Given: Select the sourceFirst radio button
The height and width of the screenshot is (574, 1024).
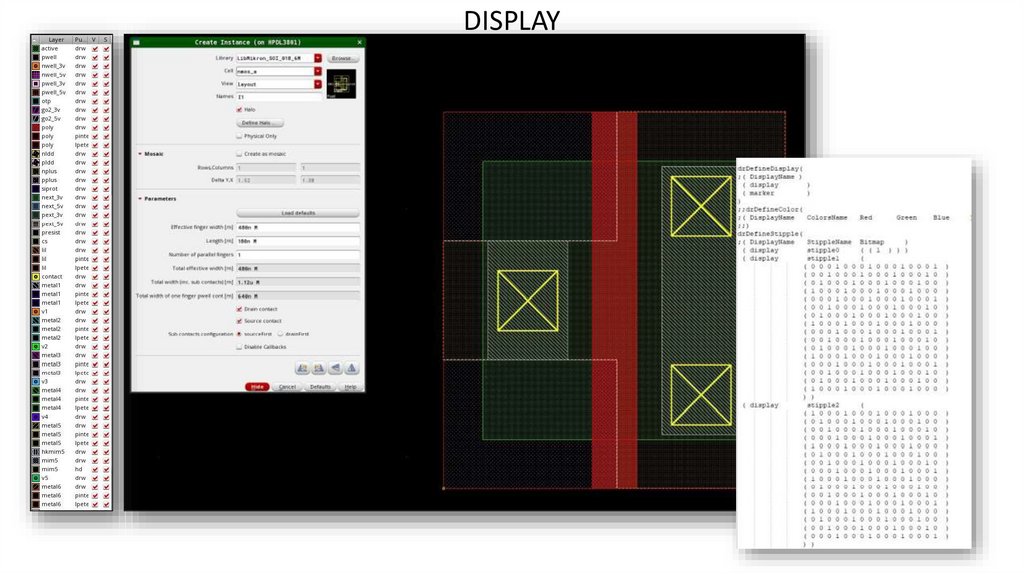Looking at the screenshot, I should 239,334.
